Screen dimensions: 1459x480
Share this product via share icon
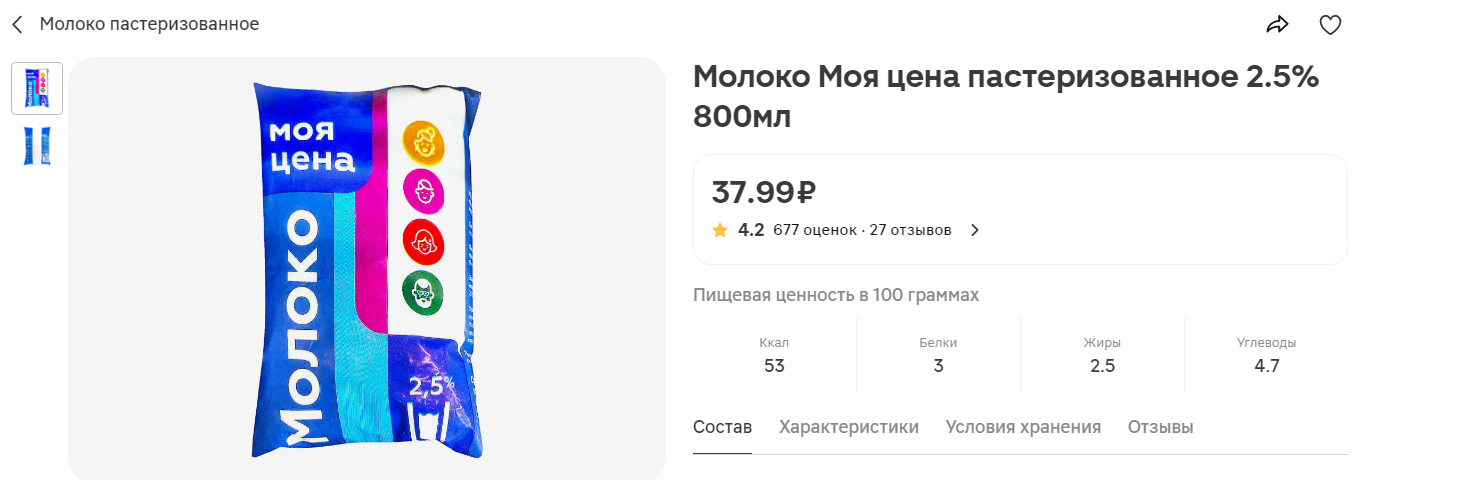[x=1277, y=25]
